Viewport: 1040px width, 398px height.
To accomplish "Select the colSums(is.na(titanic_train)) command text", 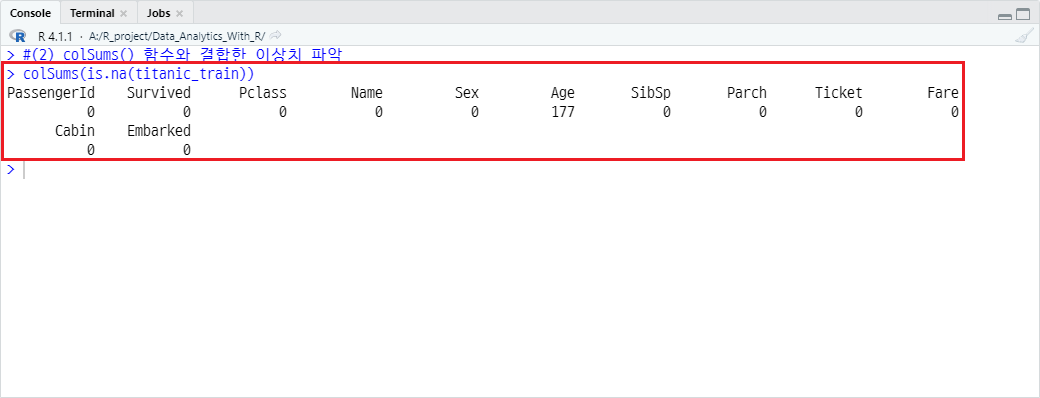I will 139,74.
